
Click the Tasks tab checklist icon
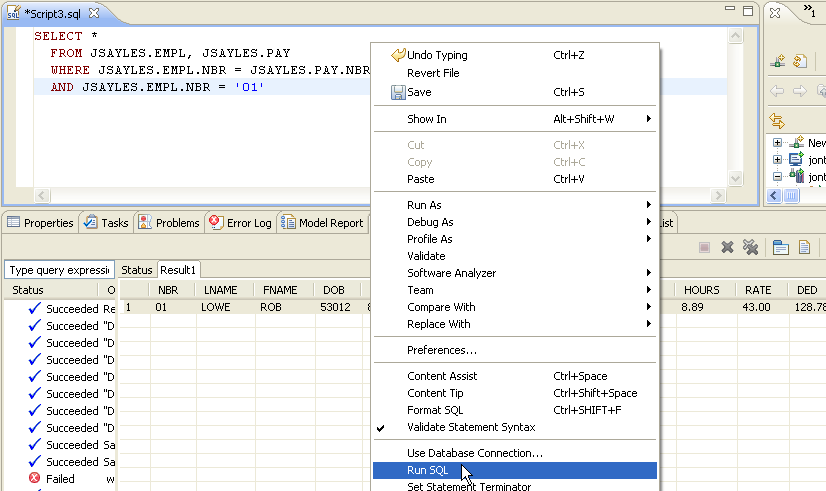tap(91, 222)
